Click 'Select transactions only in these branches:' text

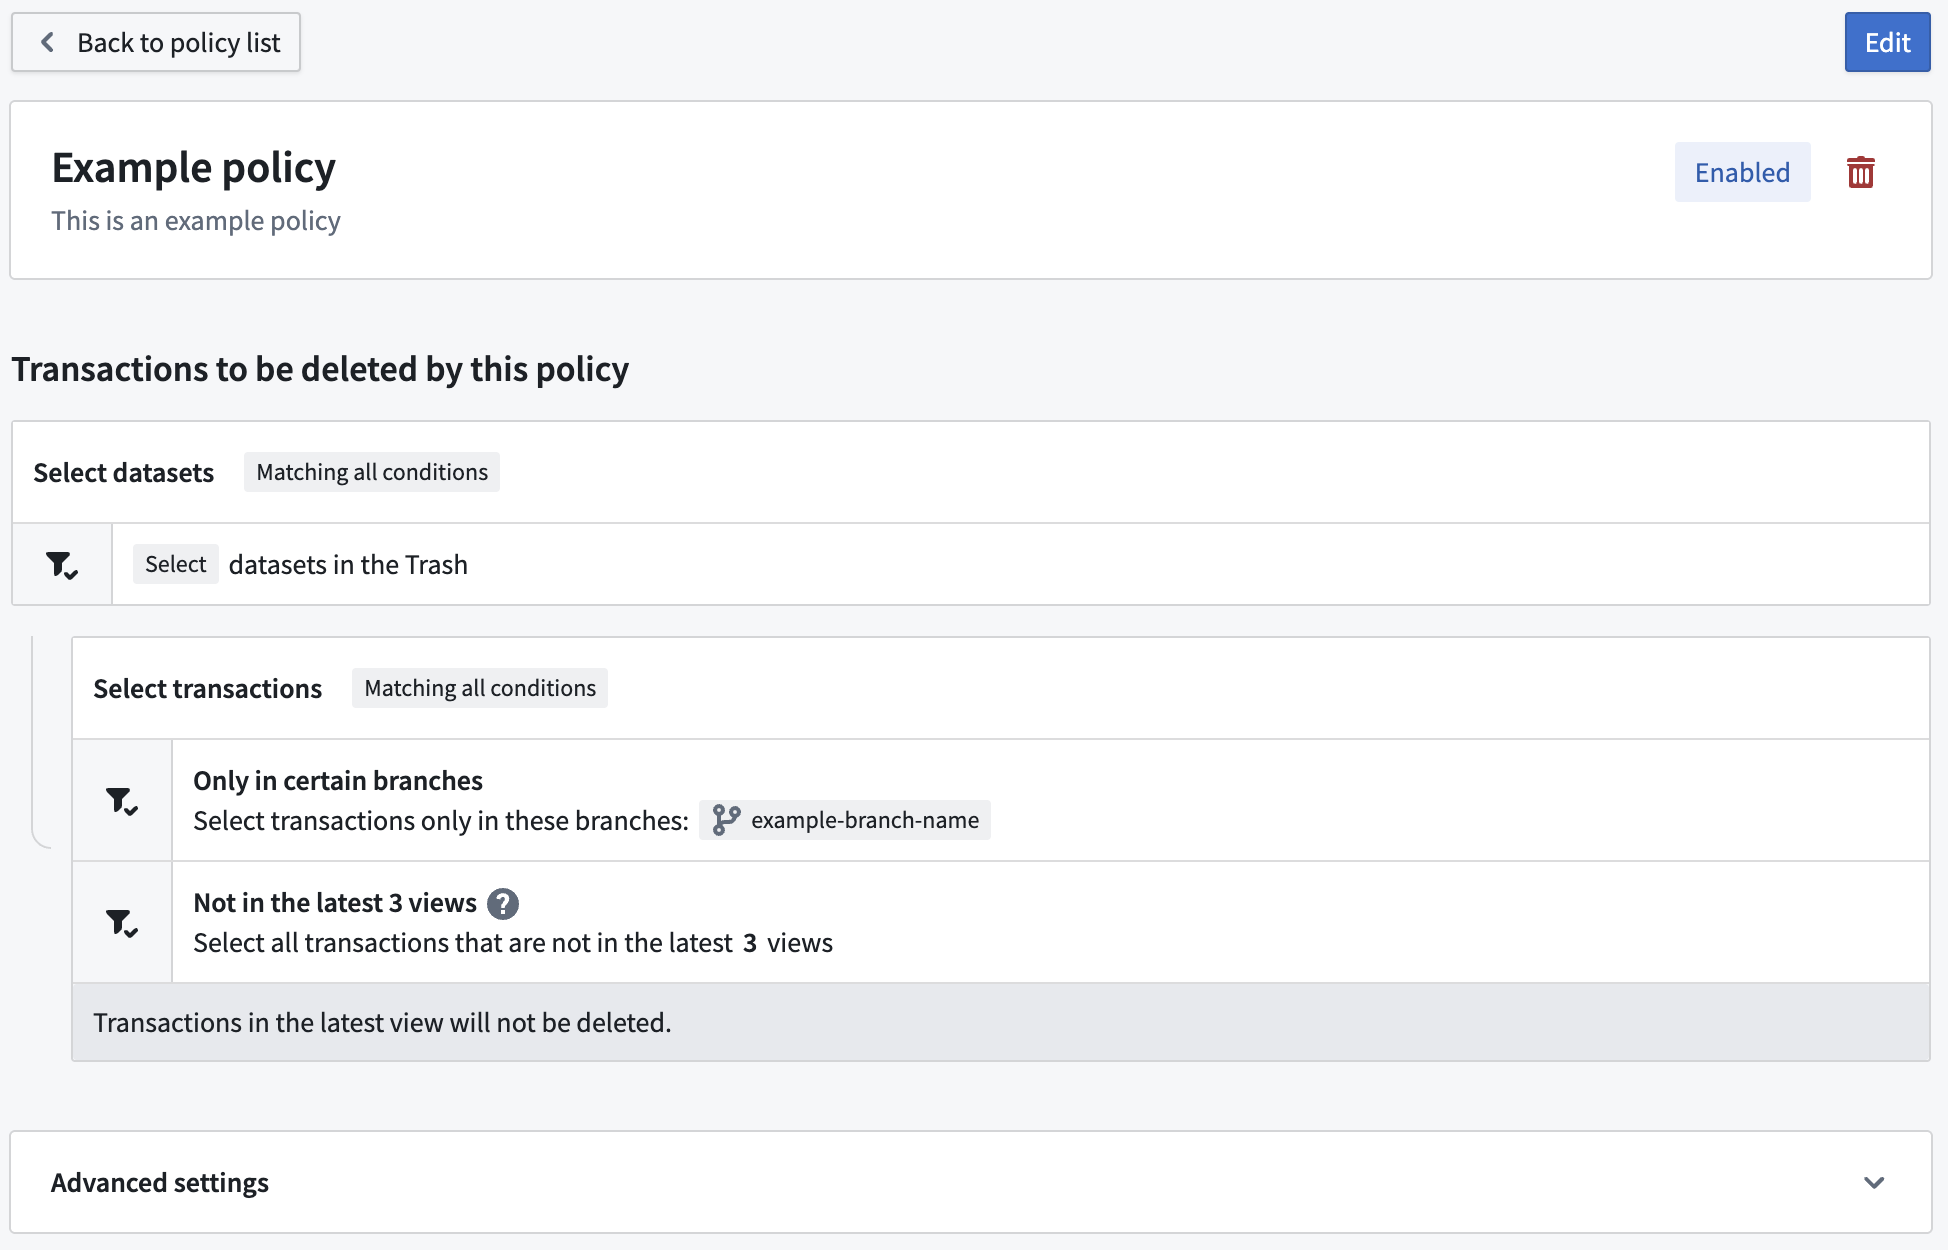point(441,820)
